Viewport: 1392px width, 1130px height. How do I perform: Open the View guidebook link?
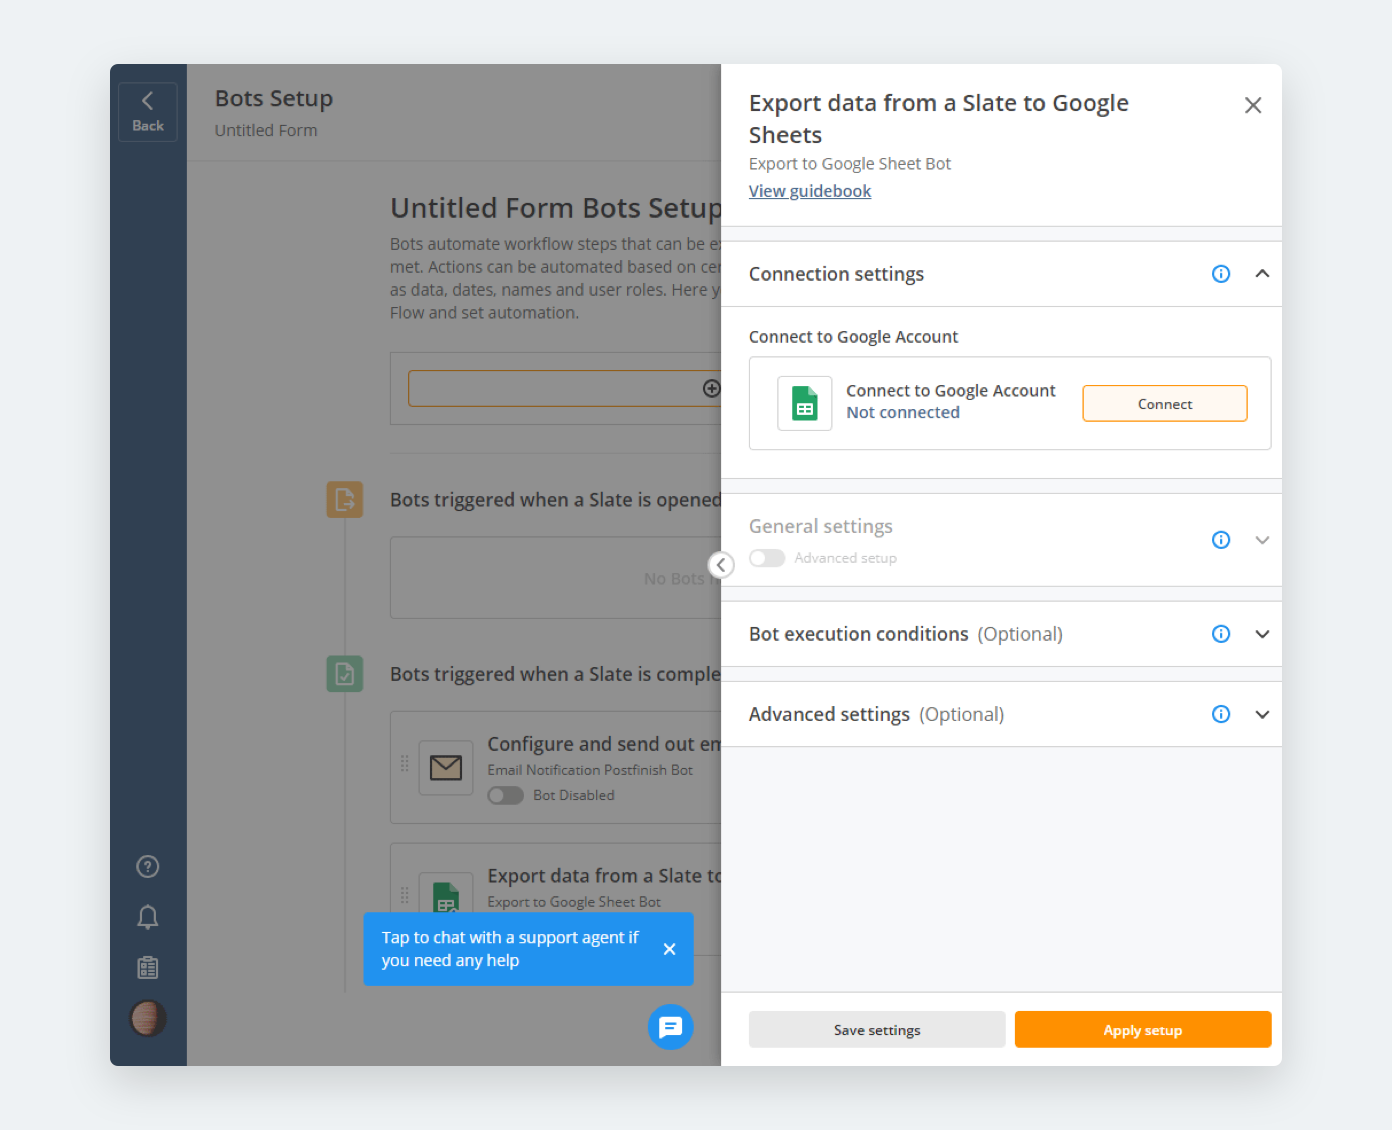810,191
